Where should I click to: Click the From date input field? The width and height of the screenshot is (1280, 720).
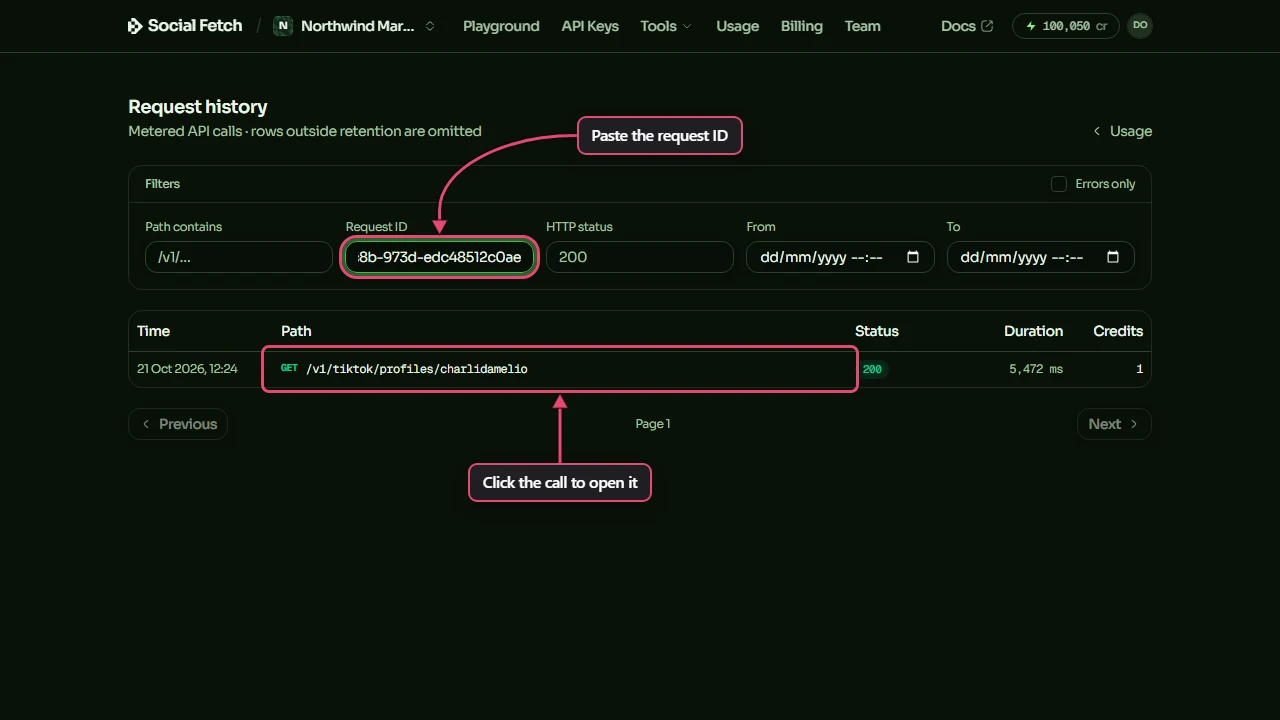click(x=840, y=257)
